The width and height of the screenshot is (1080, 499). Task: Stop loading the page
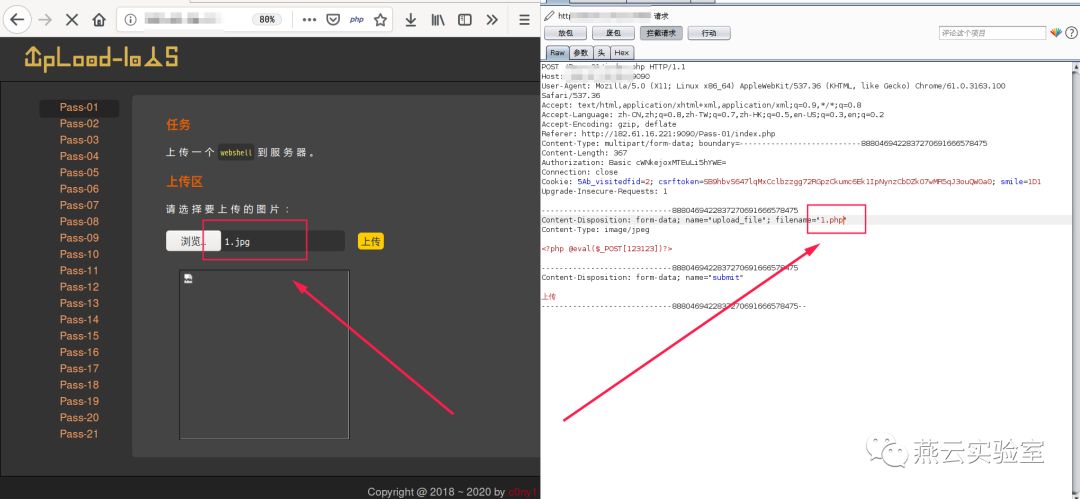[72, 19]
